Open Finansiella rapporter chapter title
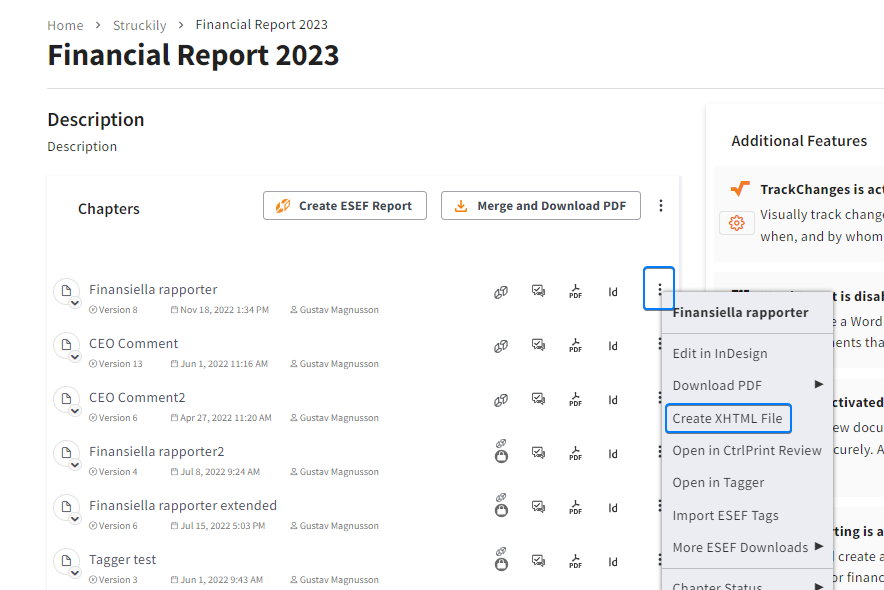The height and width of the screenshot is (590, 884). 153,290
